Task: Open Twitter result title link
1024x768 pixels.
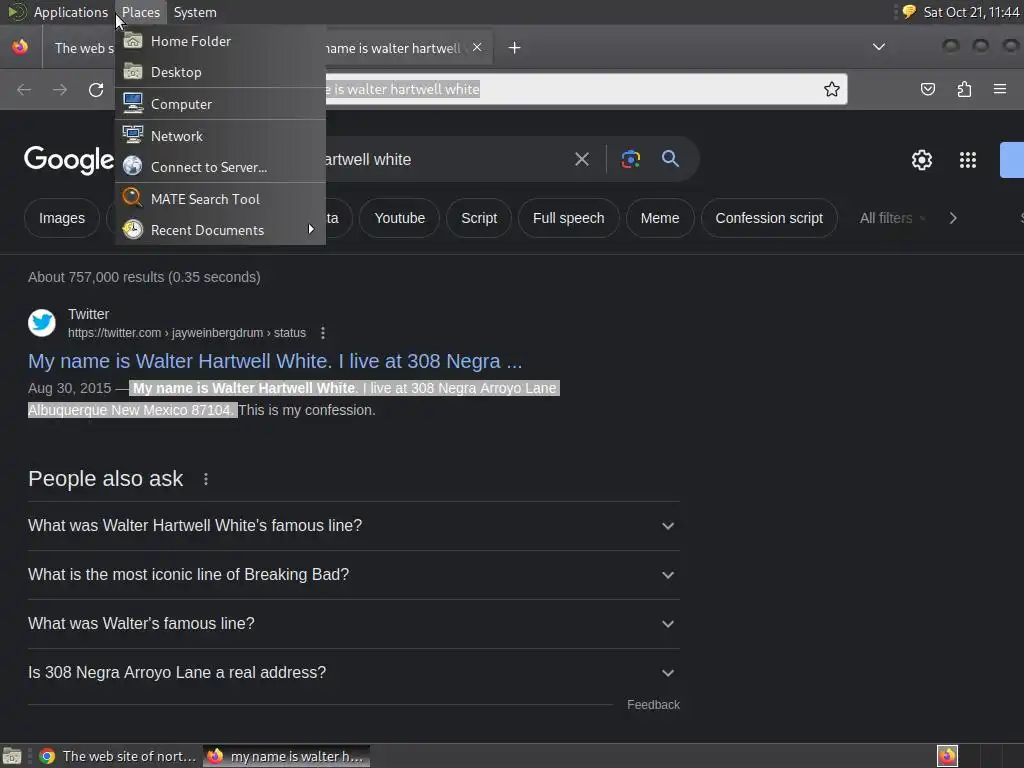Action: coord(275,361)
